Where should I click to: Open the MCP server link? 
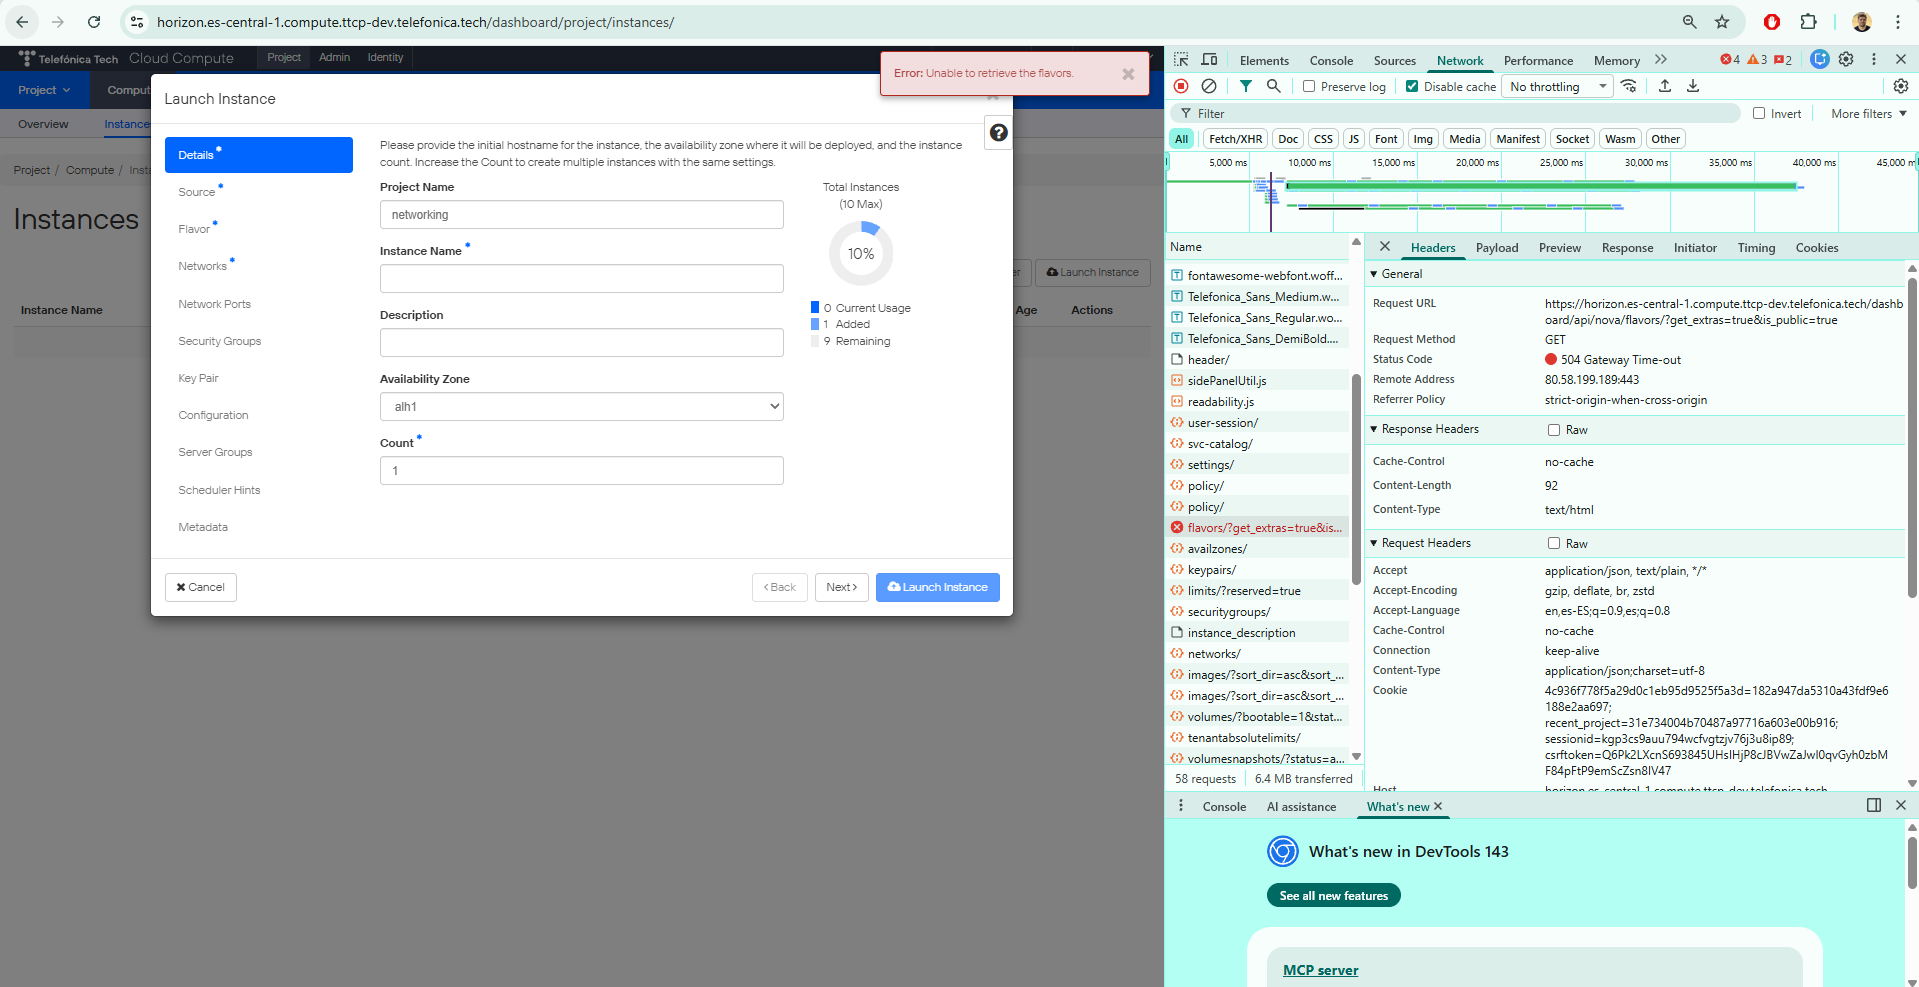click(x=1320, y=970)
